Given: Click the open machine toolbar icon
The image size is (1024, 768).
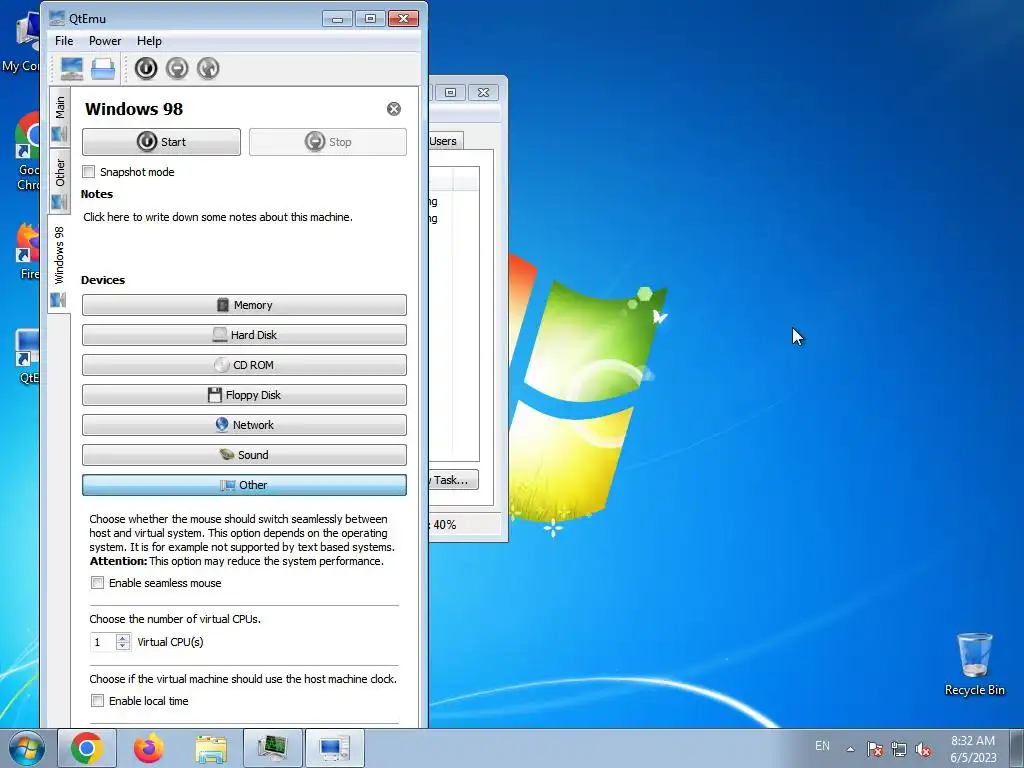Looking at the screenshot, I should (x=103, y=69).
